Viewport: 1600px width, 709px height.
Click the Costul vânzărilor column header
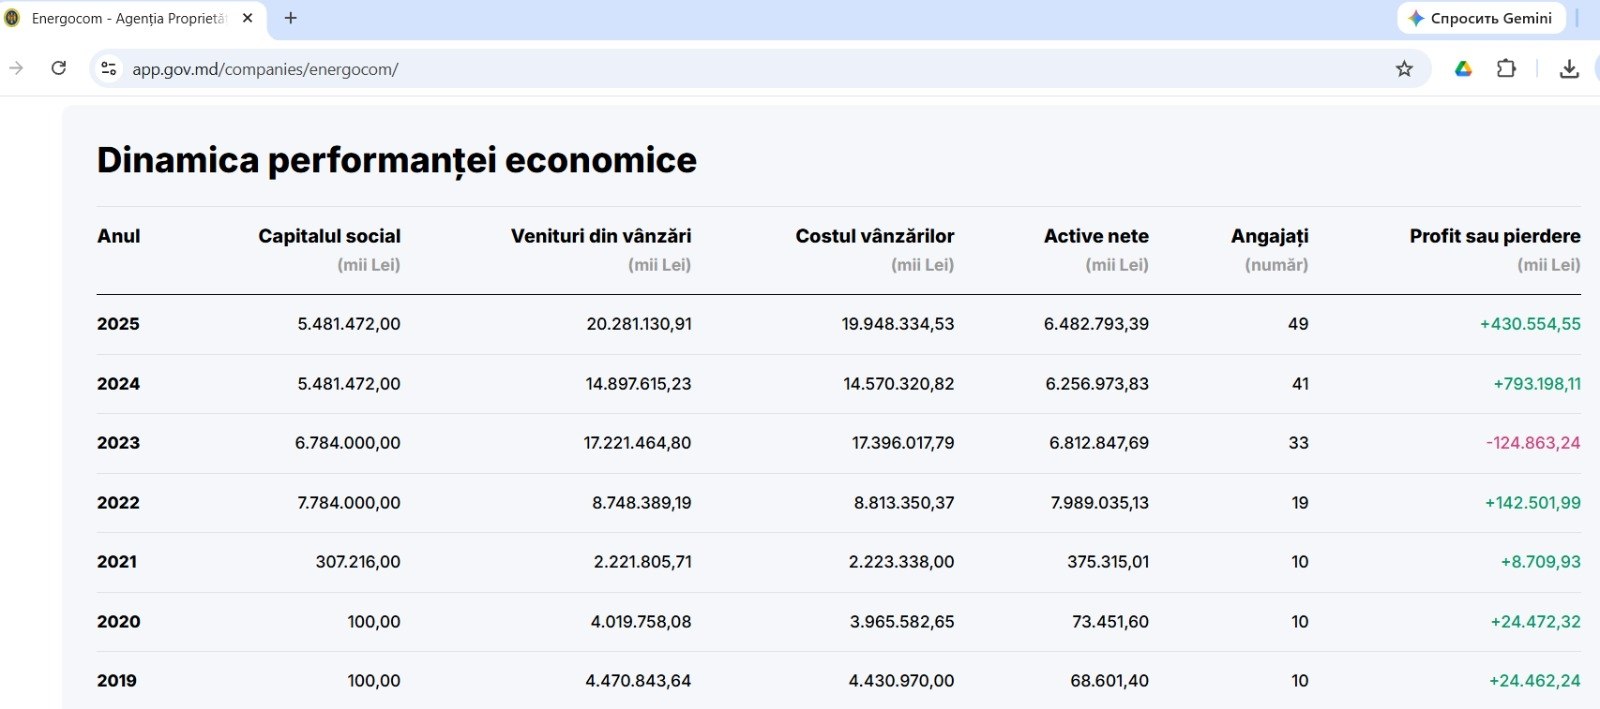[875, 236]
